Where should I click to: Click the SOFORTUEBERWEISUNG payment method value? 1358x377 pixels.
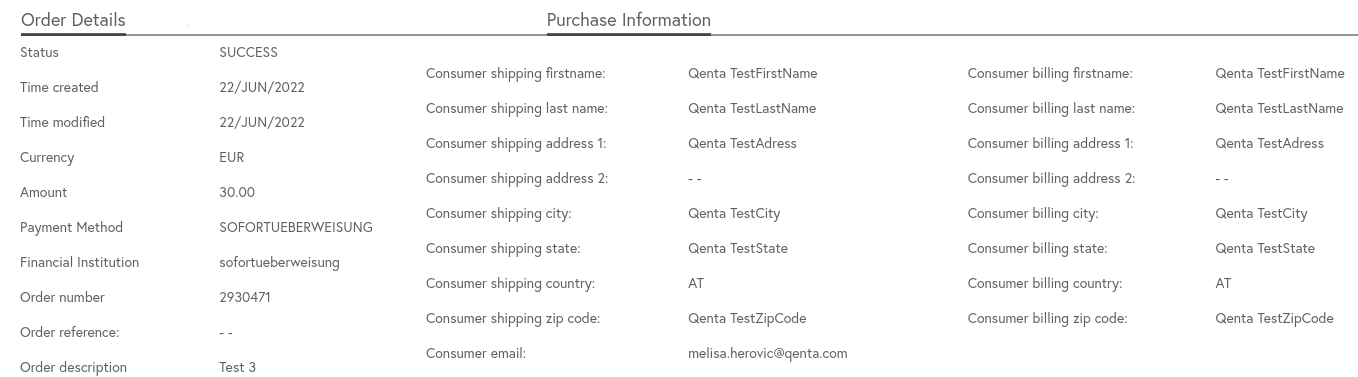click(x=296, y=227)
